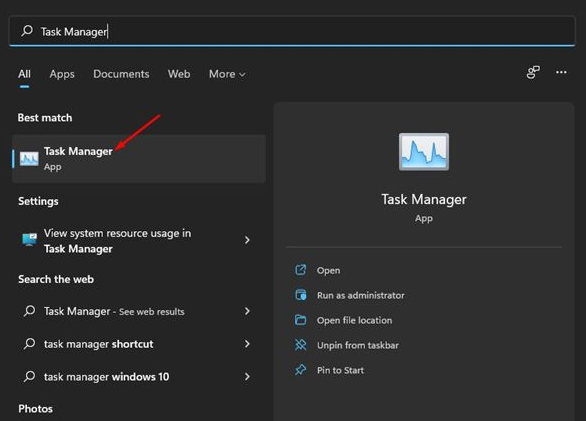Click the Open file location folder icon
Screen dimensions: 586x421
click(300, 320)
